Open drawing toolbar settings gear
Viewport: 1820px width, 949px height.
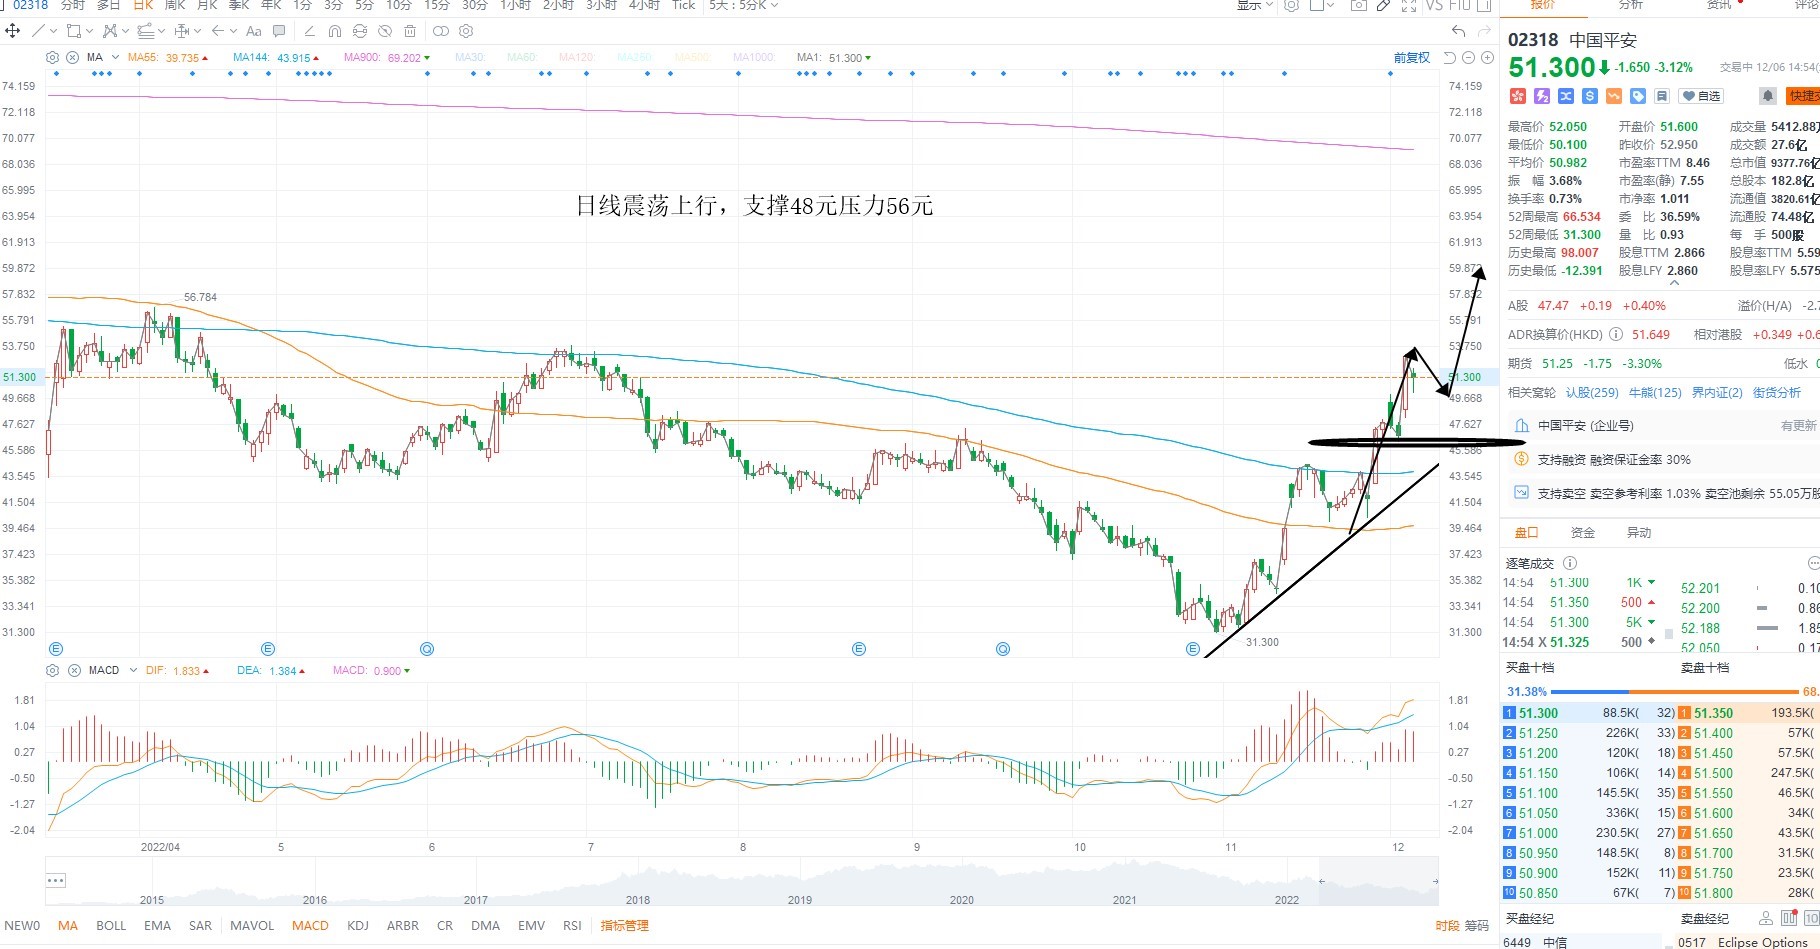click(466, 31)
